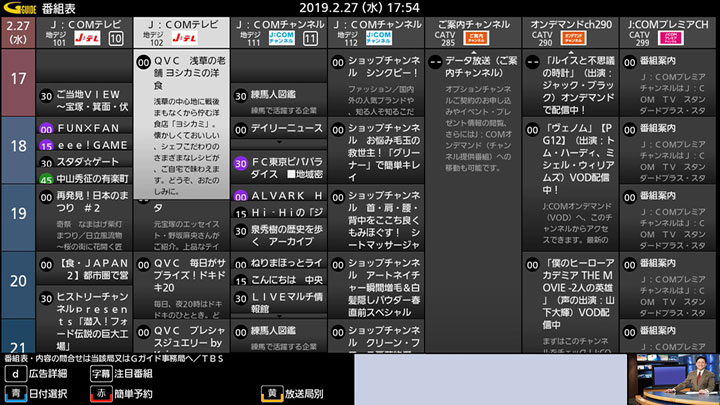
Task: Select 17:30 練馬人図鑑 program
Action: click(x=279, y=100)
